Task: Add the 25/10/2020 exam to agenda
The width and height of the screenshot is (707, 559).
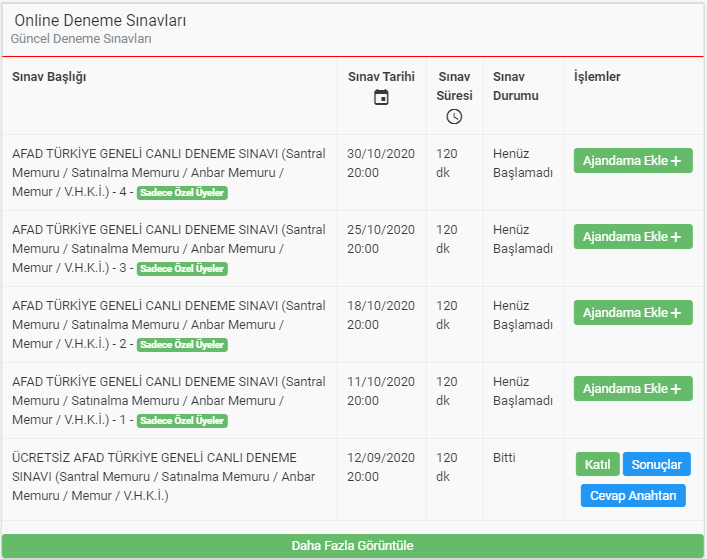Action: point(633,237)
